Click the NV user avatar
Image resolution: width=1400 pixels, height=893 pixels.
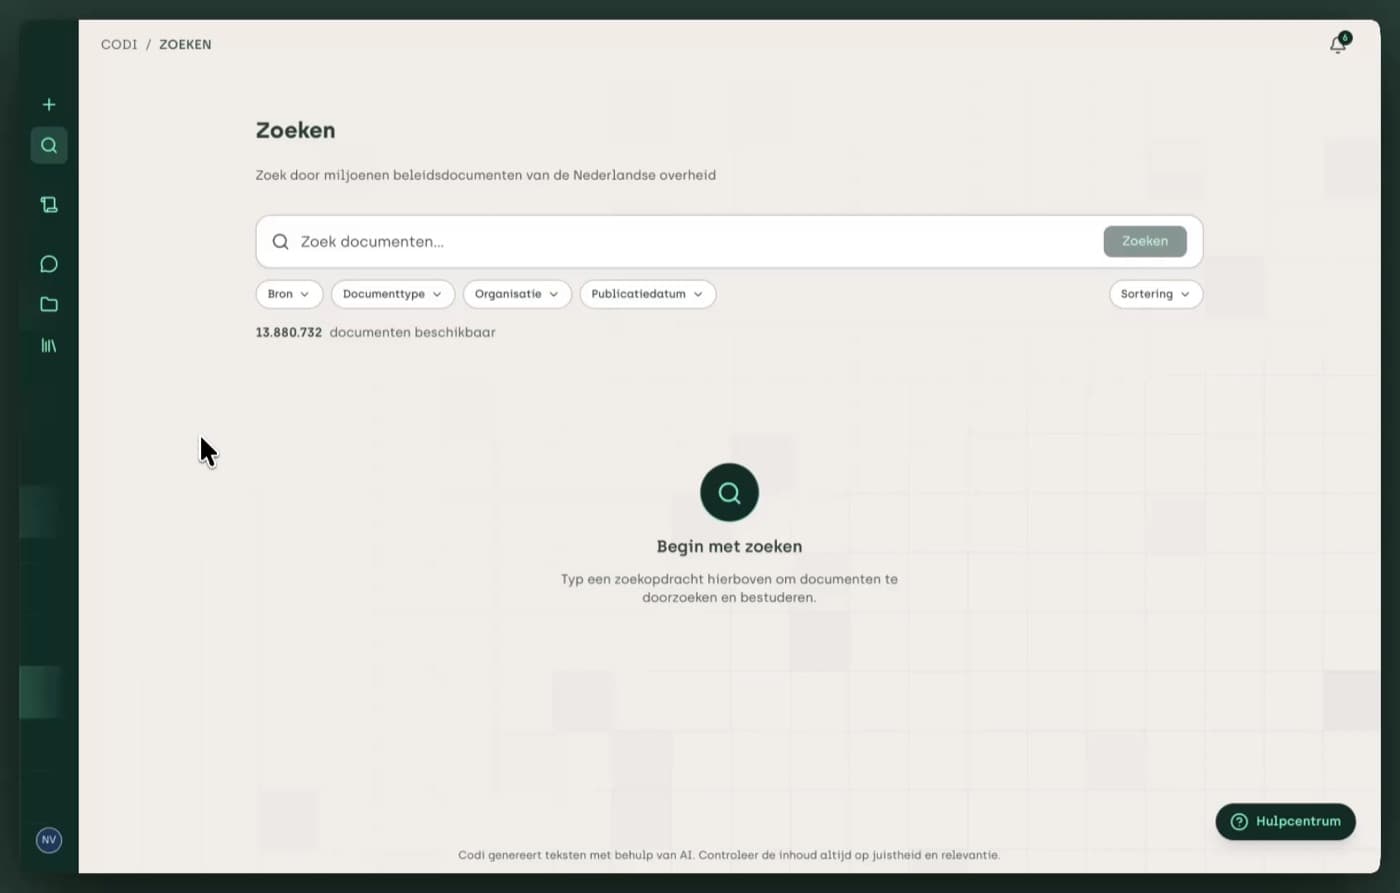(49, 840)
